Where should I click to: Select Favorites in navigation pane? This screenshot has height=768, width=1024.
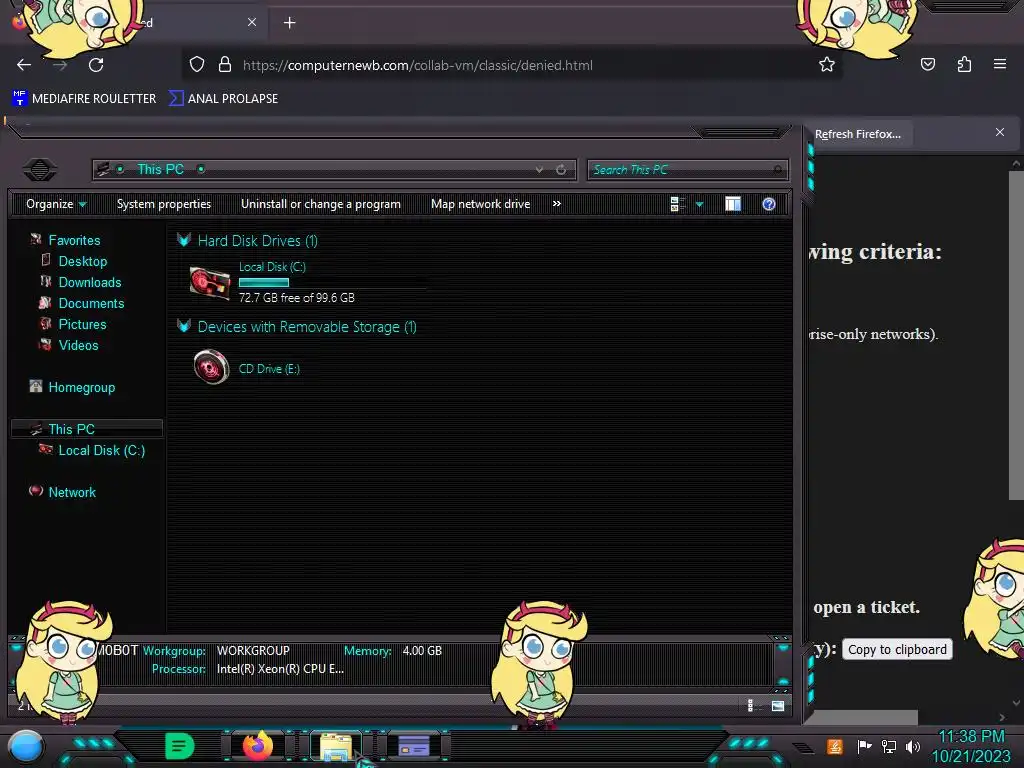pyautogui.click(x=74, y=240)
